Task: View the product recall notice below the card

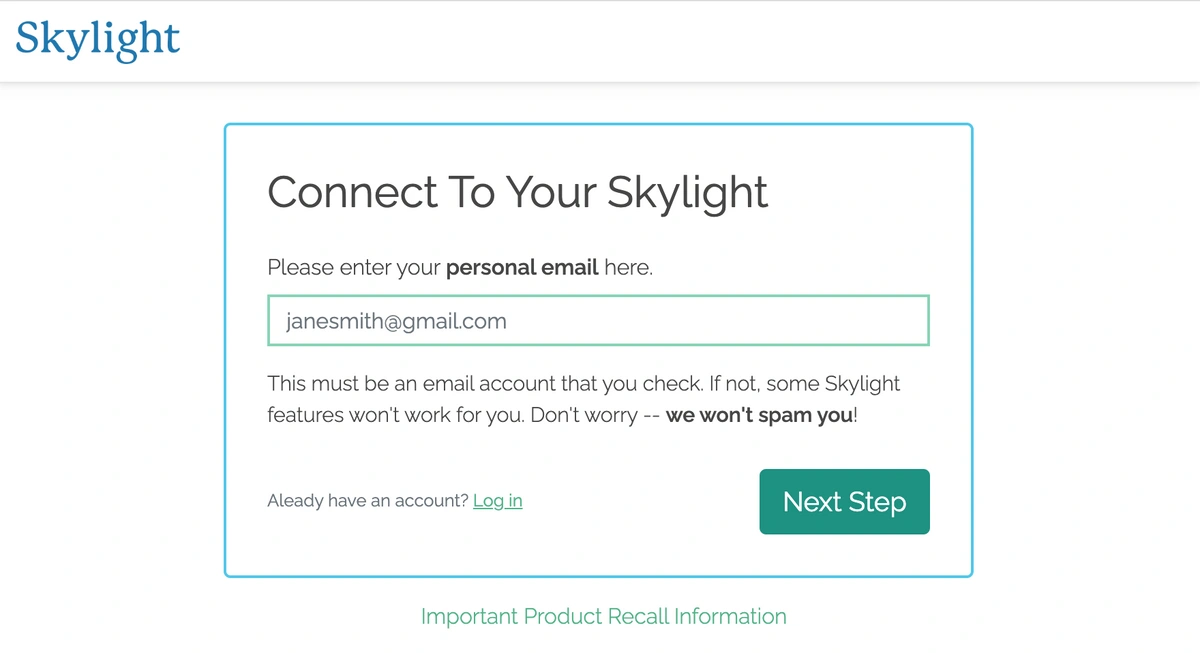Action: 603,616
